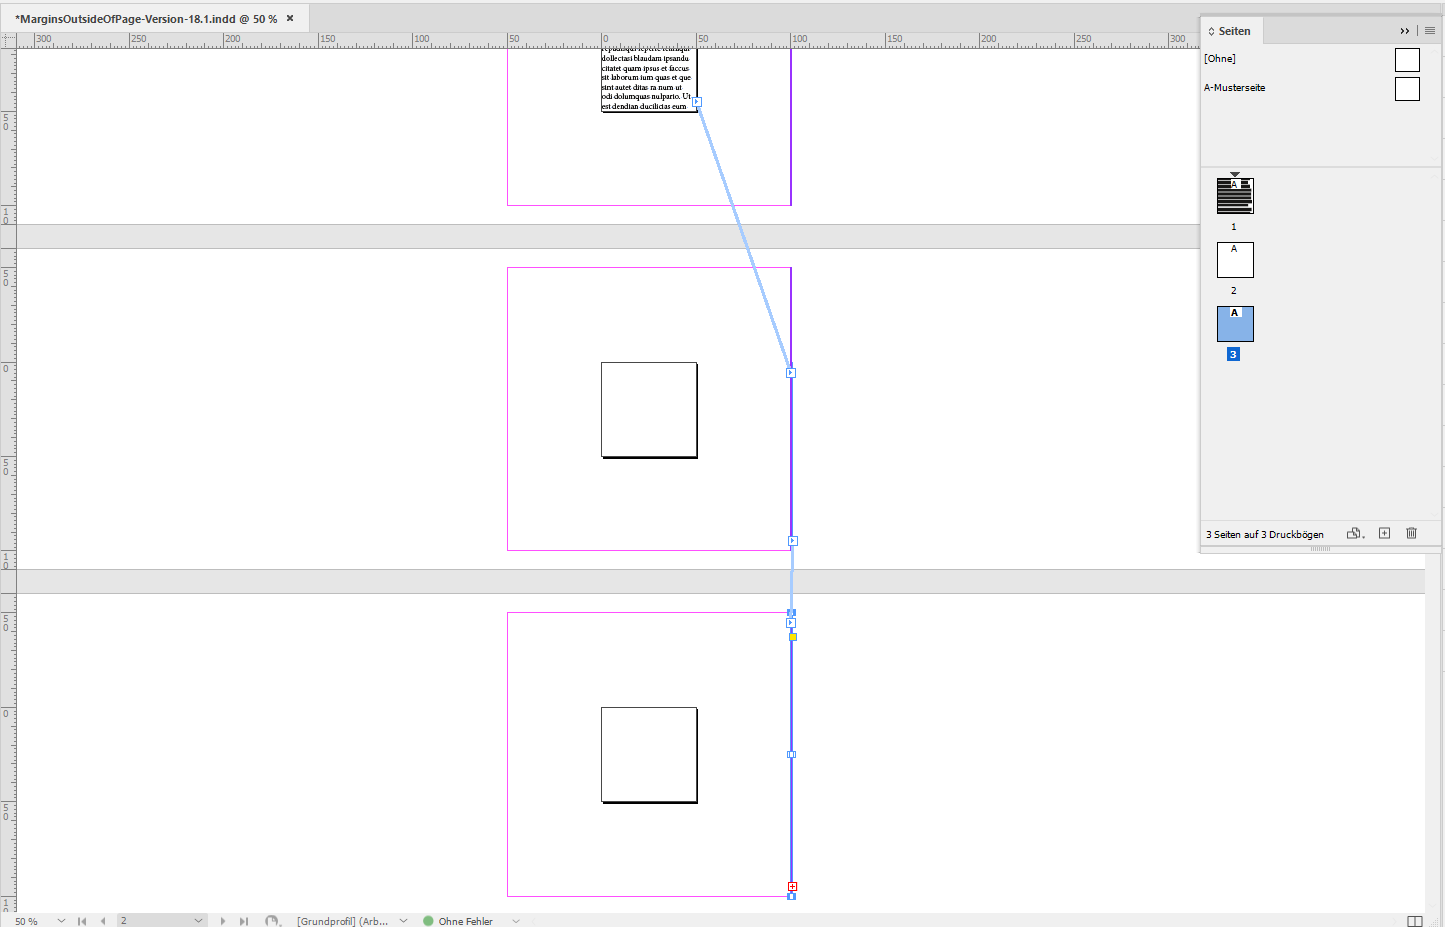
Task: Select page 2 thumbnail in Seiten panel
Action: tap(1234, 259)
